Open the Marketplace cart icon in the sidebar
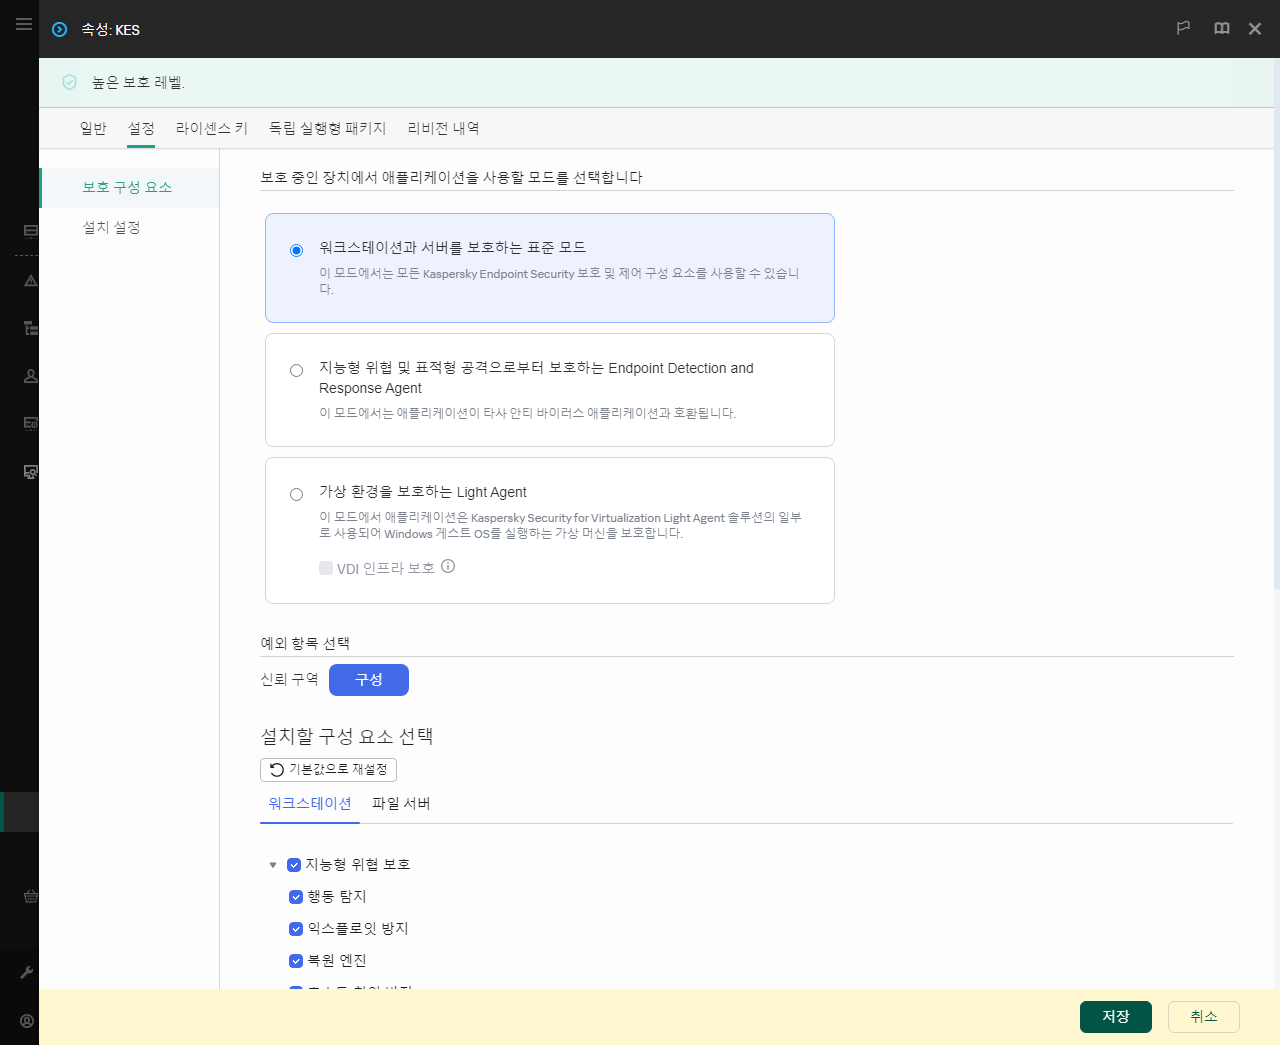1280x1045 pixels. [x=30, y=896]
